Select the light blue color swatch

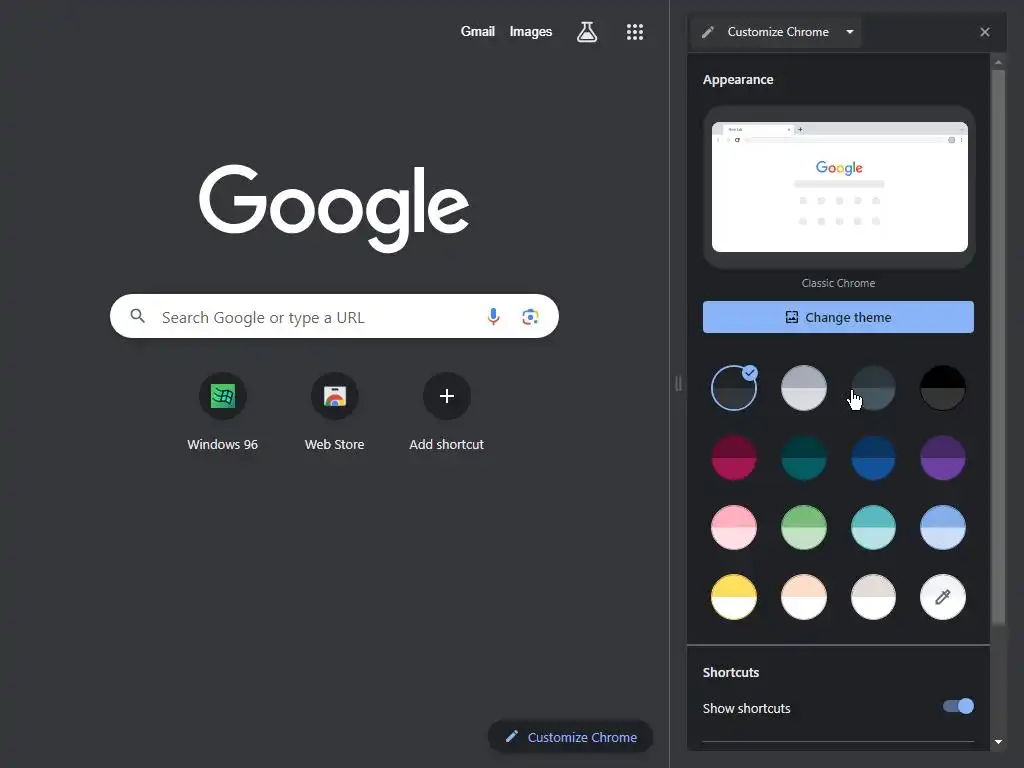coord(942,527)
